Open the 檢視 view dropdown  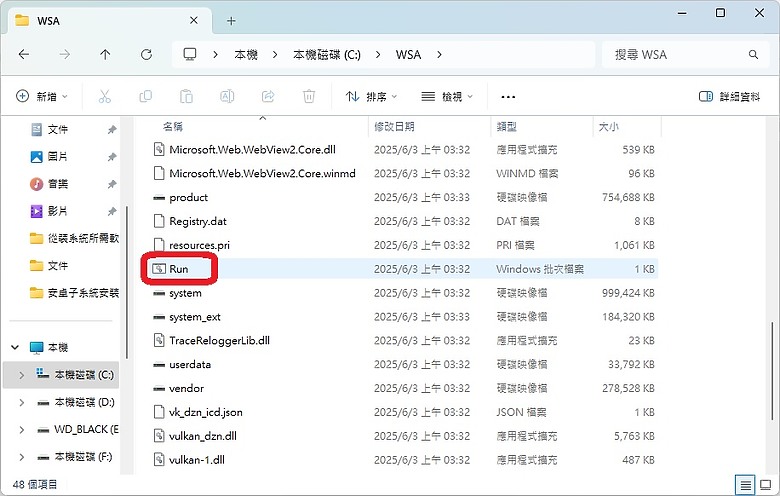pyautogui.click(x=447, y=97)
